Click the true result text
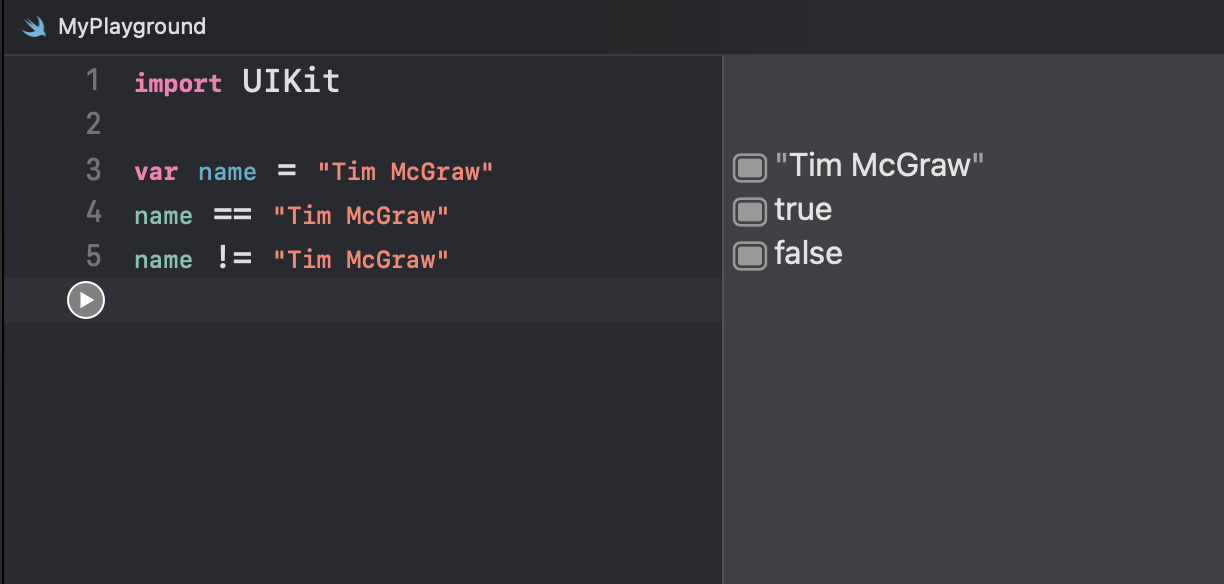The height and width of the screenshot is (584, 1224). coord(803,209)
